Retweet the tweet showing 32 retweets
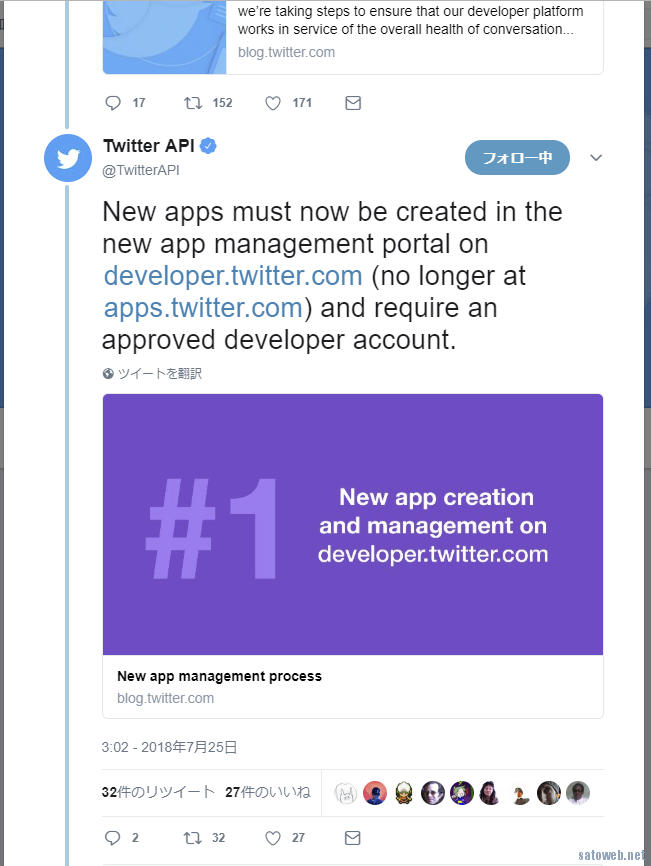The image size is (651, 866). pos(192,838)
